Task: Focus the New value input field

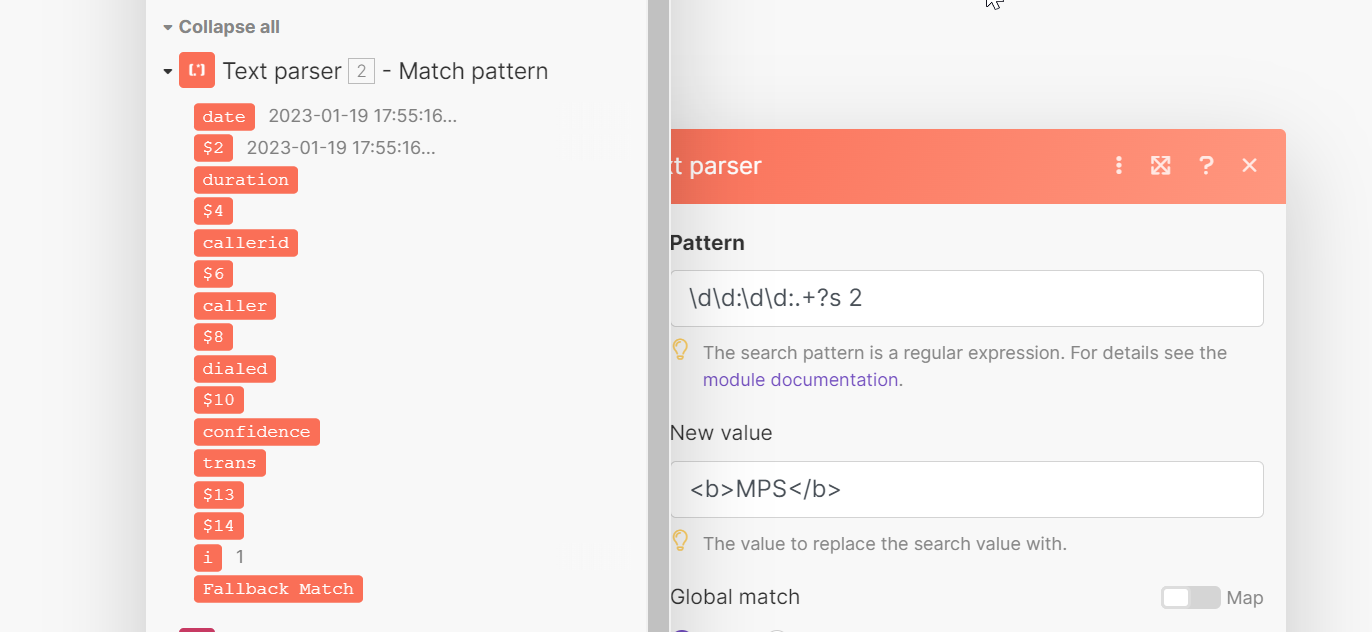Action: (x=966, y=489)
